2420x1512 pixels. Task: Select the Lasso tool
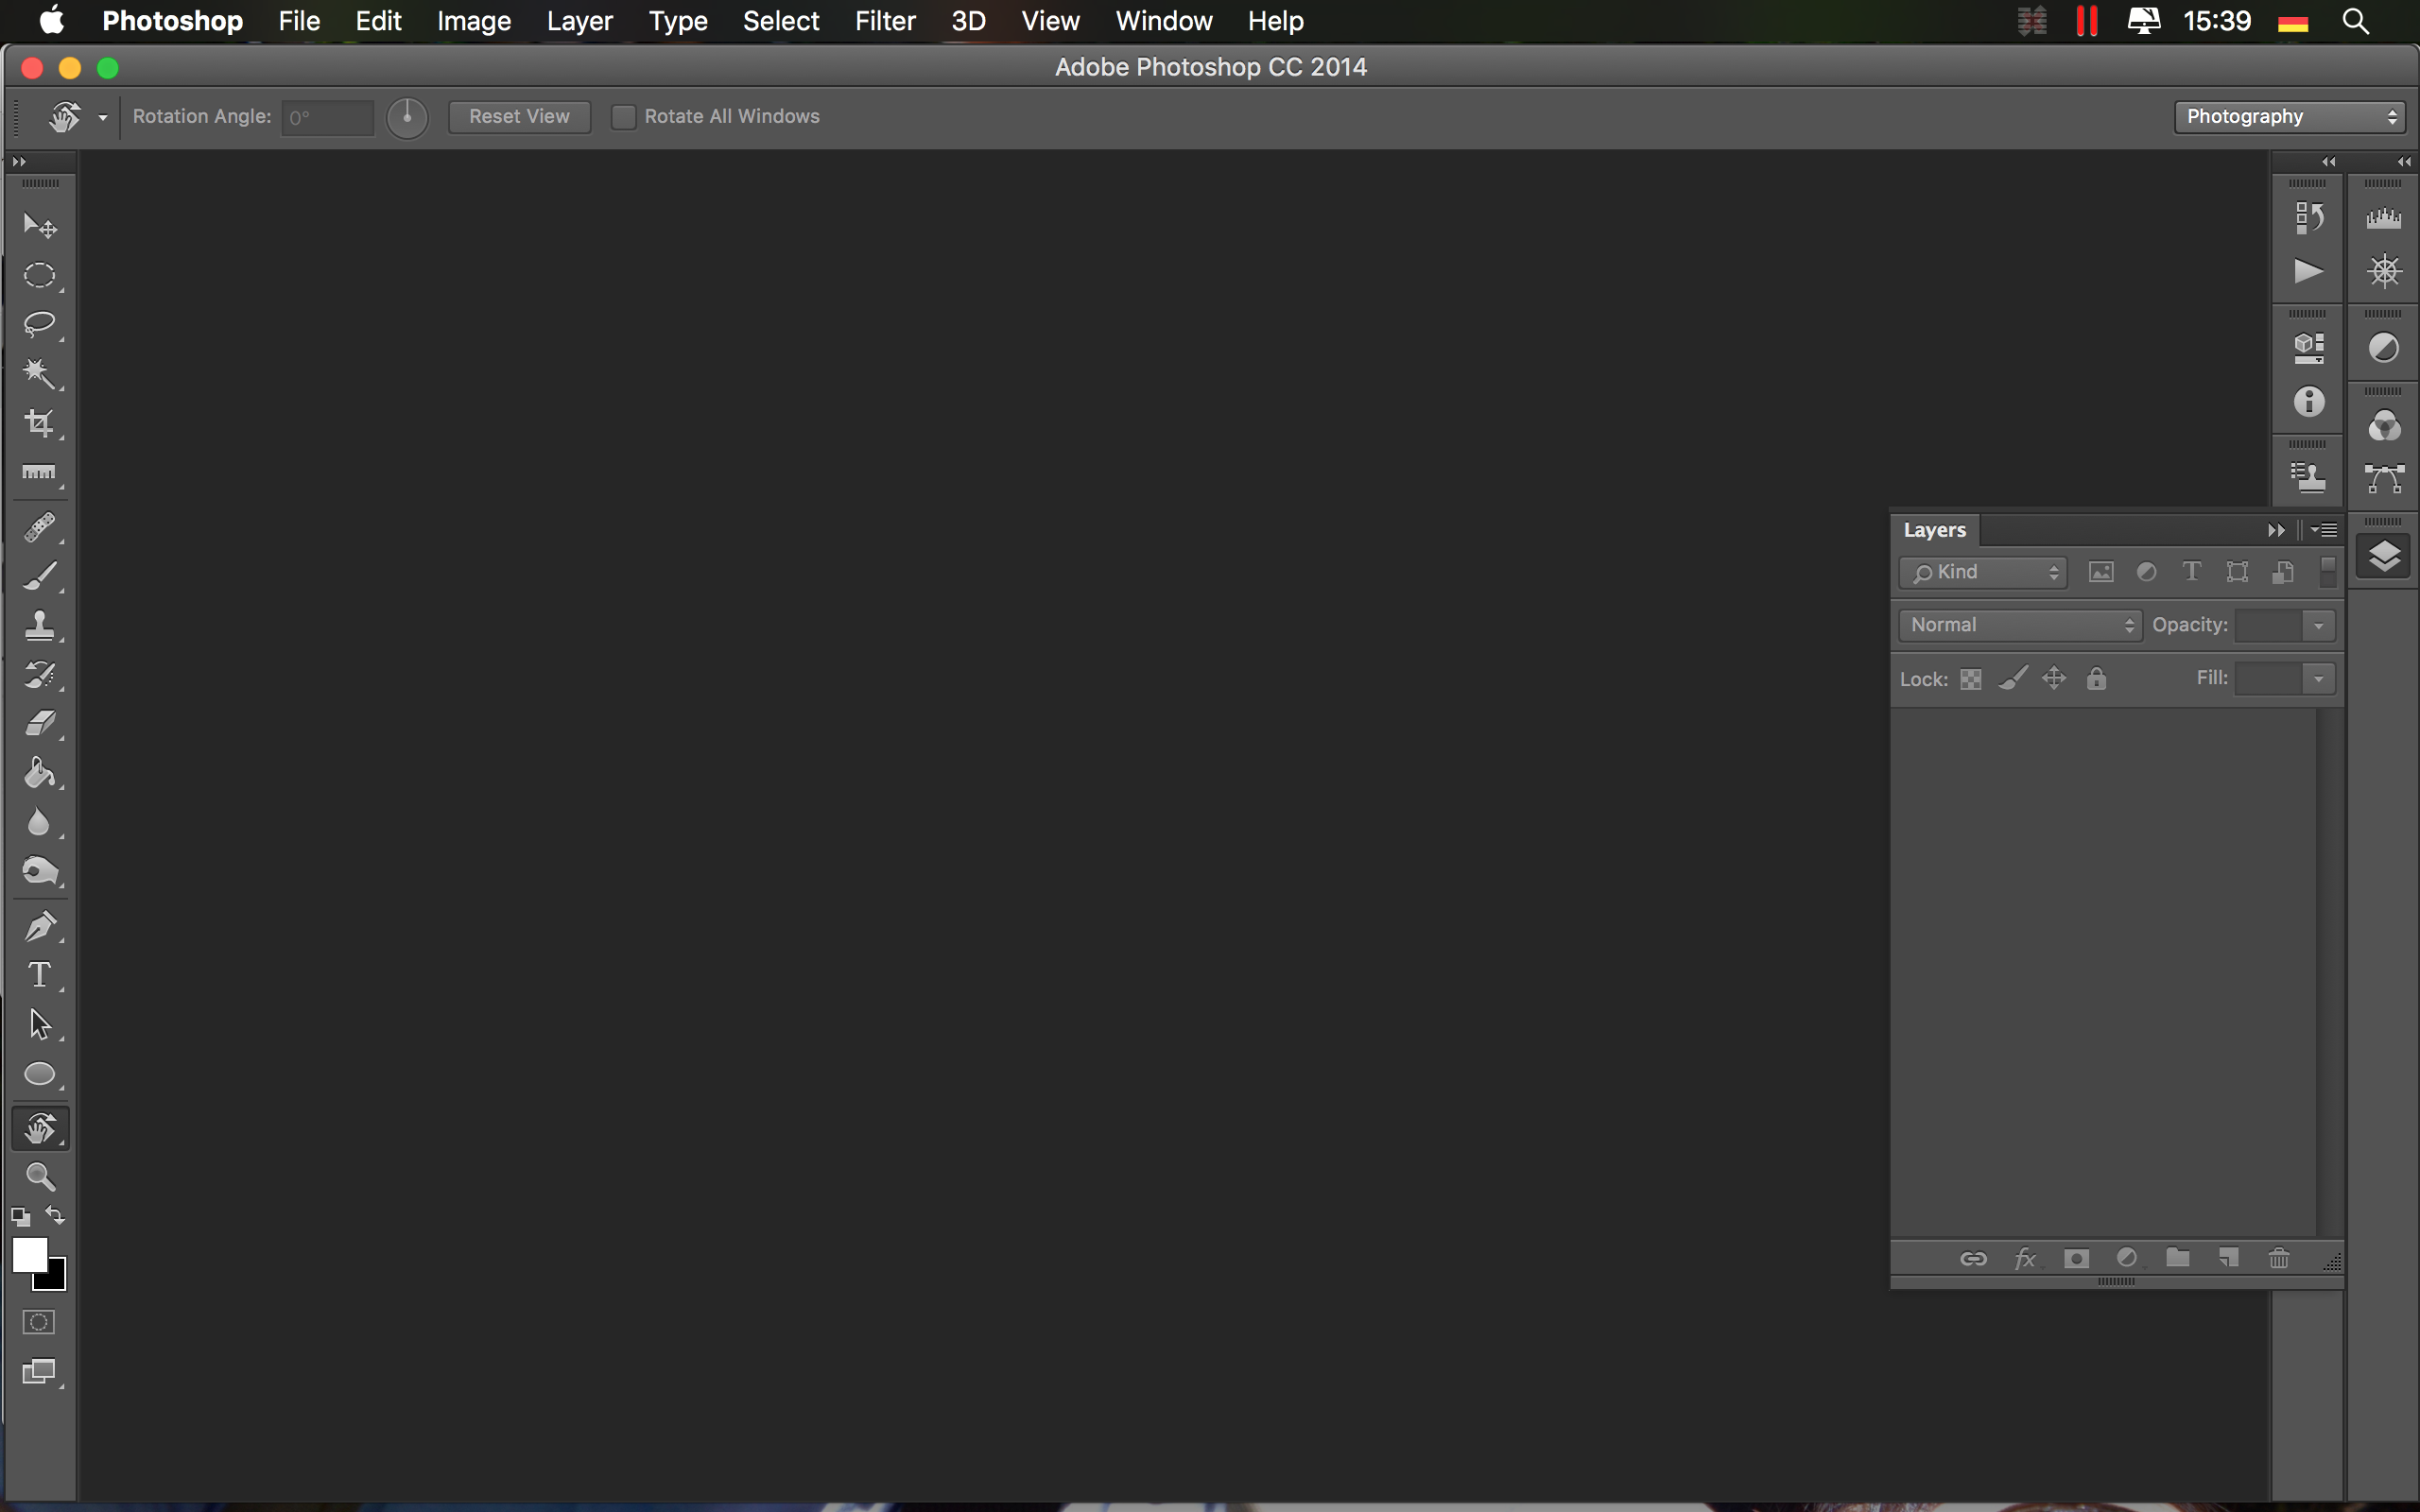point(40,324)
